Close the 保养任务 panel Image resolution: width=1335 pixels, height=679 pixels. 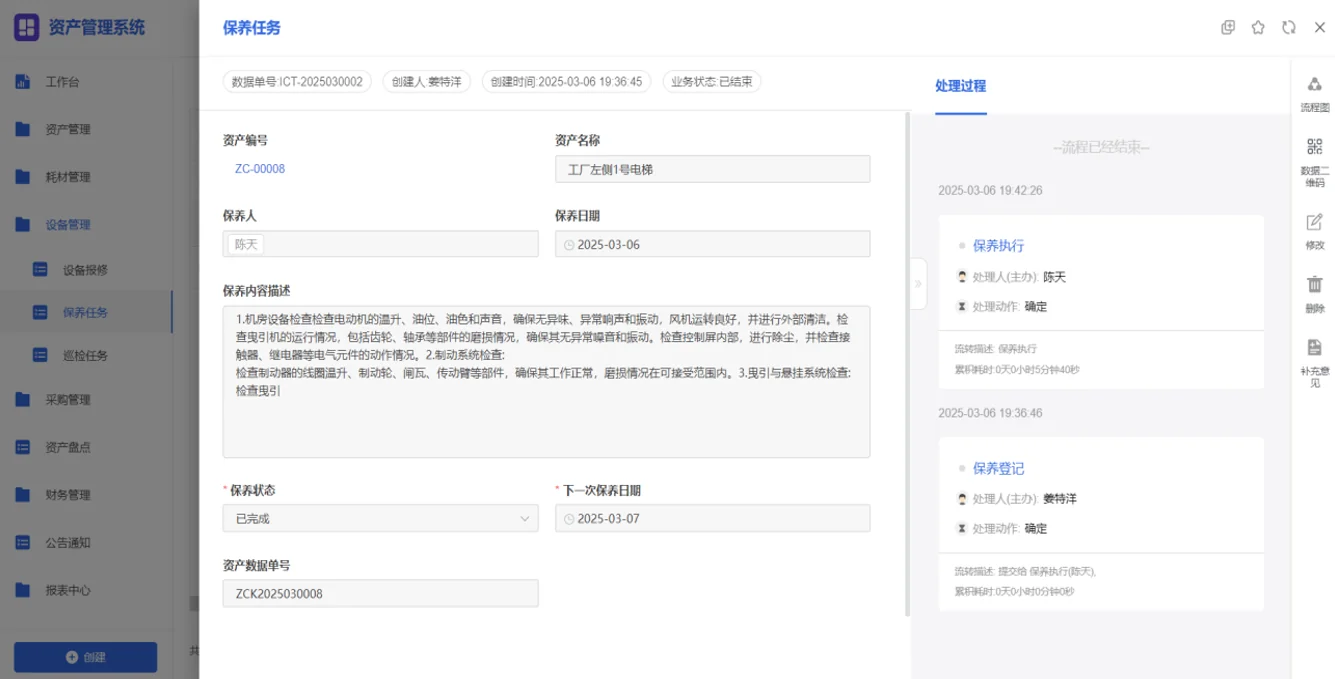click(x=1320, y=28)
